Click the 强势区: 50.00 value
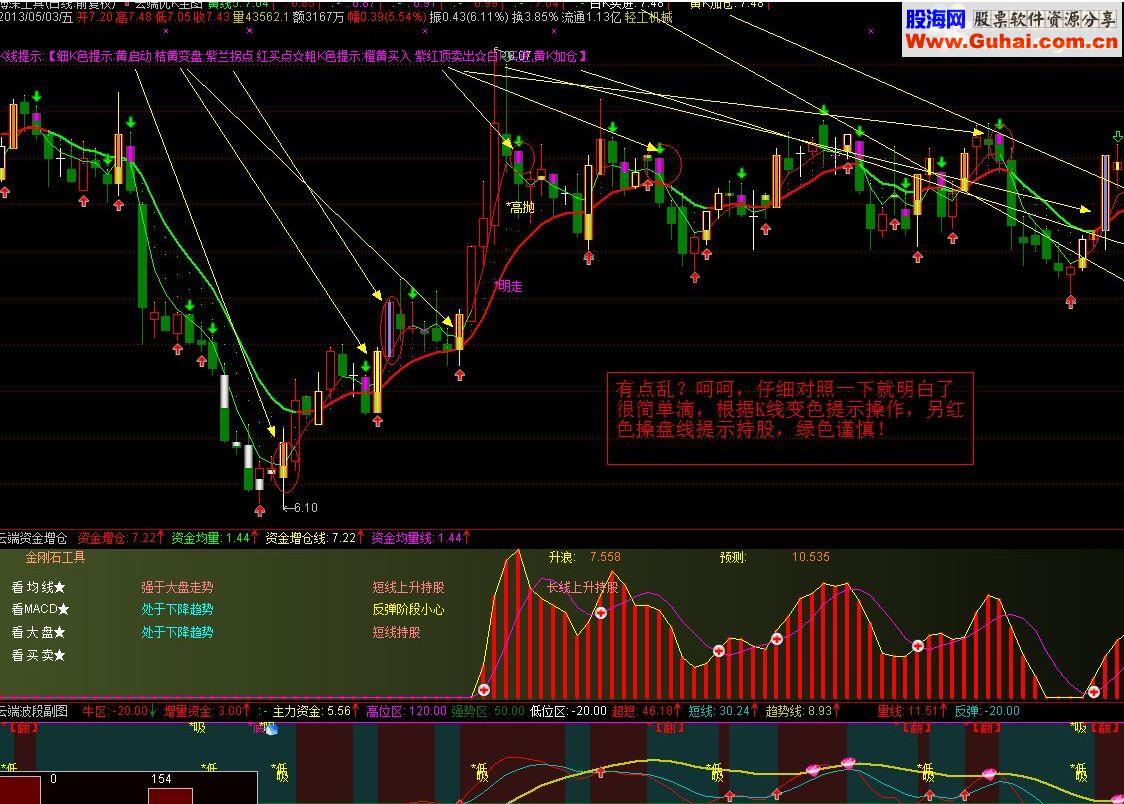This screenshot has width=1124, height=804. (488, 711)
